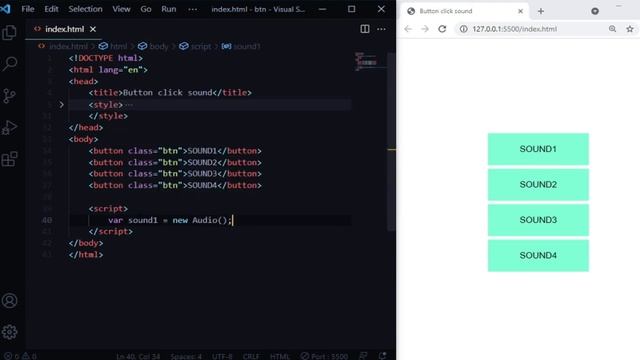Open the Edit menu
Screen dimensions: 640x360
[51, 9]
